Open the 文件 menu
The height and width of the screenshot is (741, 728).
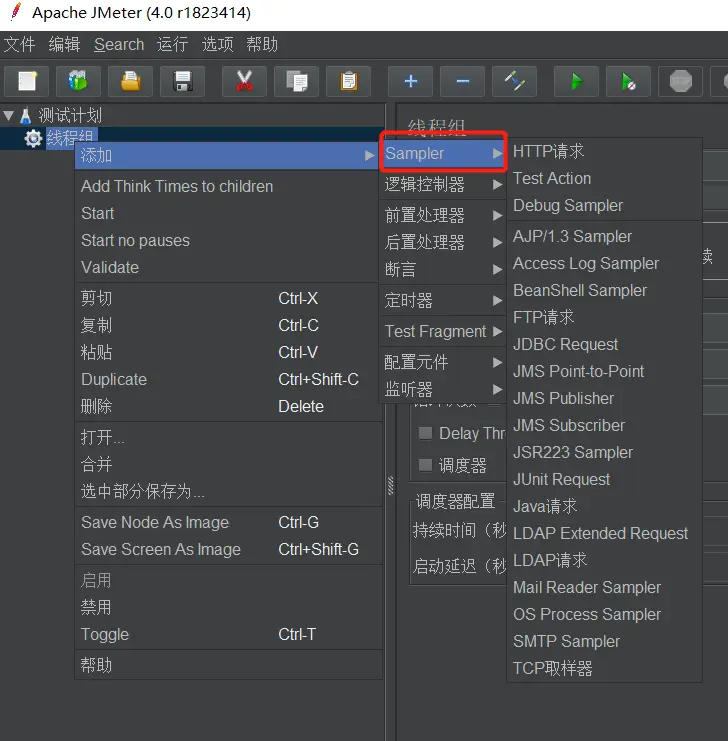click(x=19, y=44)
